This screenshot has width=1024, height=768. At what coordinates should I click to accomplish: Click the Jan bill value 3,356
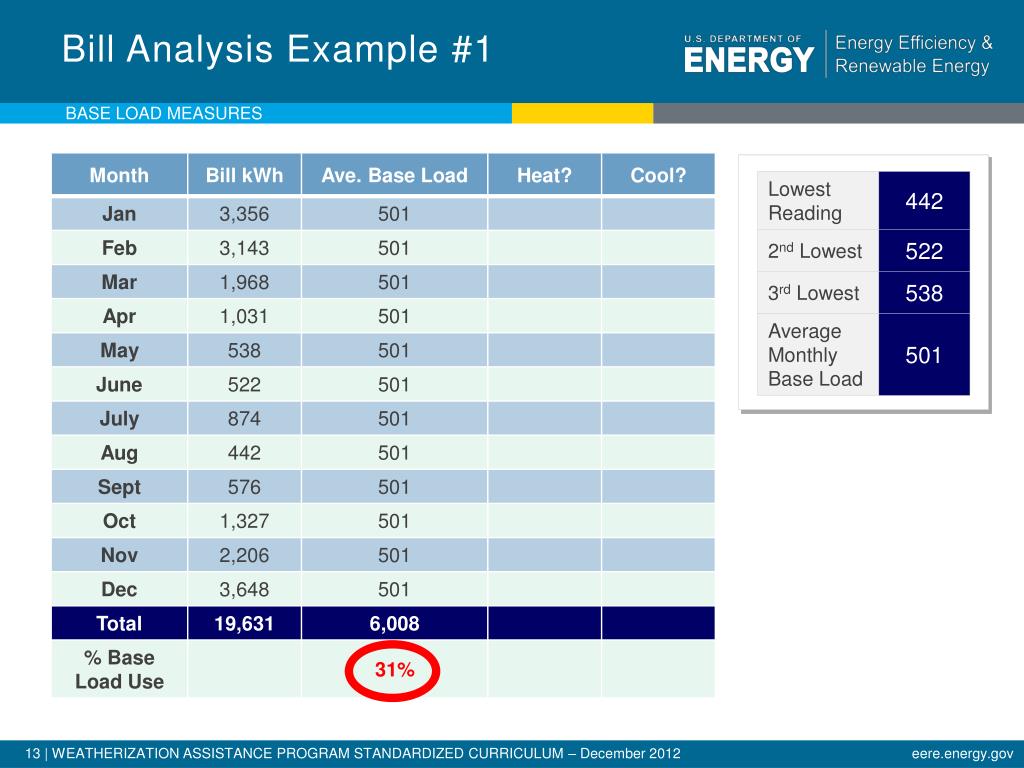(244, 214)
